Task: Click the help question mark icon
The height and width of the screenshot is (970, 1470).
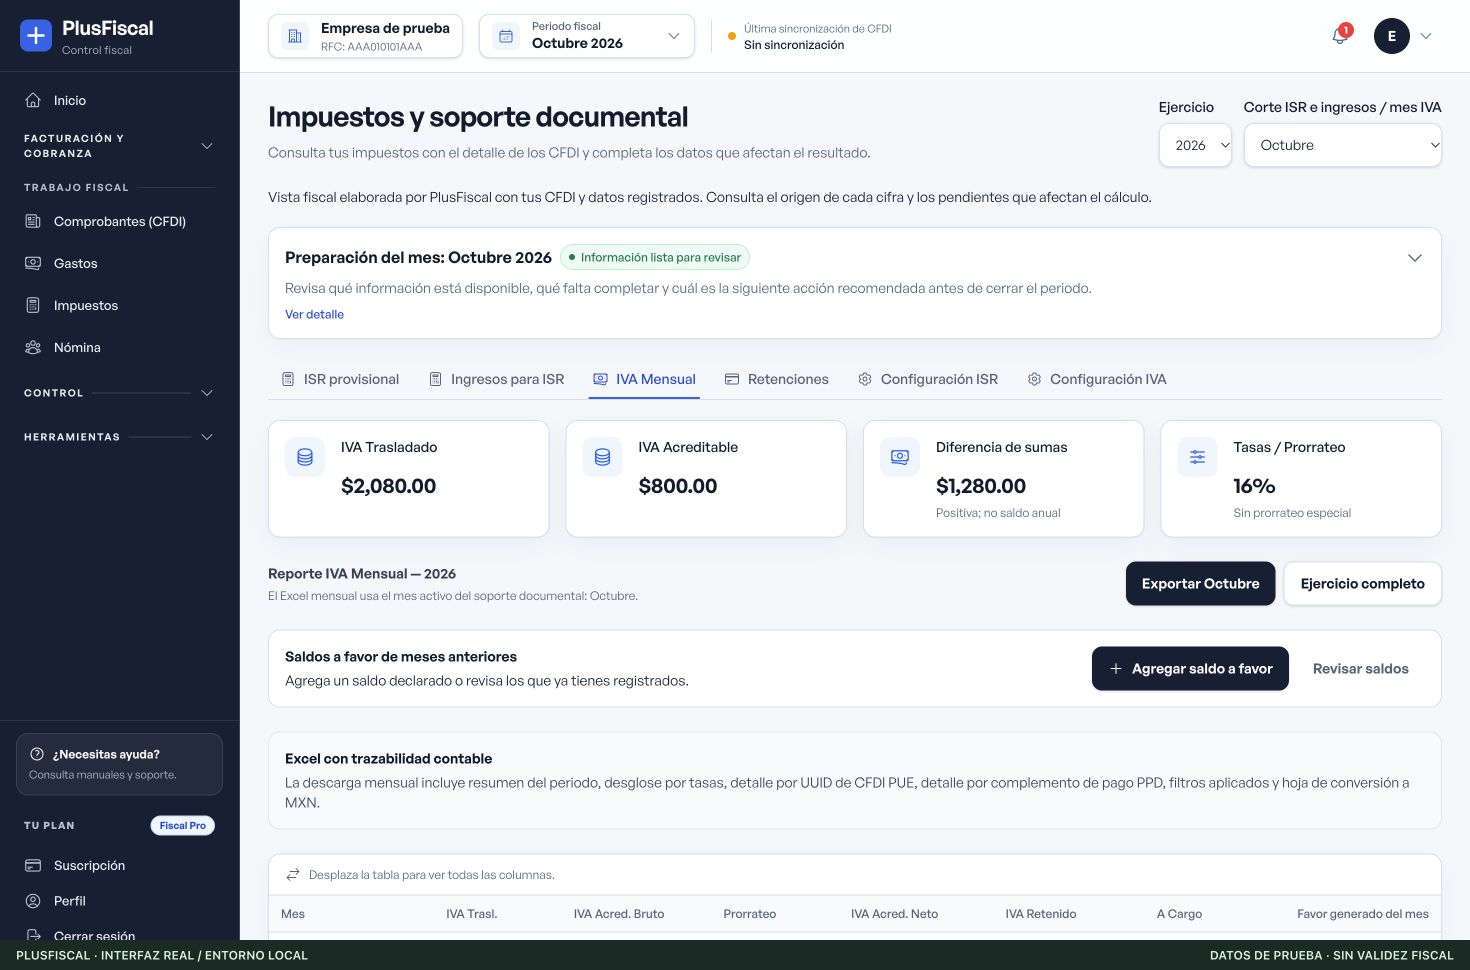Action: (37, 754)
